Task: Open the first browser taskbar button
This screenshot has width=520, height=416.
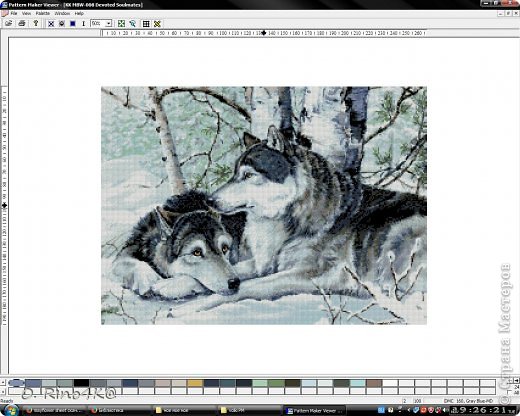Action: tap(54, 410)
